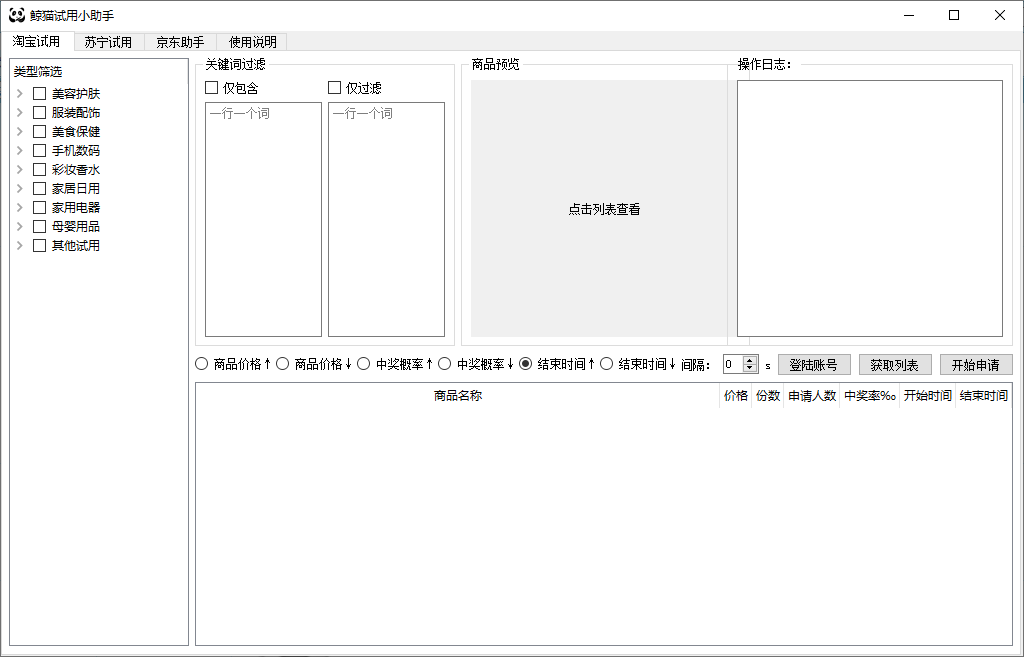Check the 手机数码 category checkbox
Screen dimensions: 1024x657
pos(39,150)
